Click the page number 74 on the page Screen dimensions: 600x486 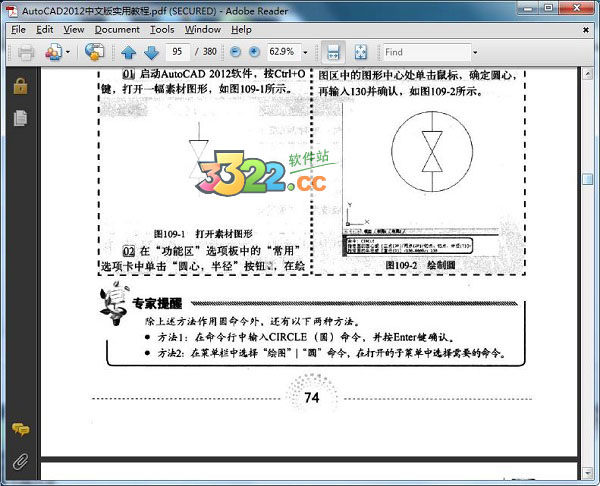point(312,398)
